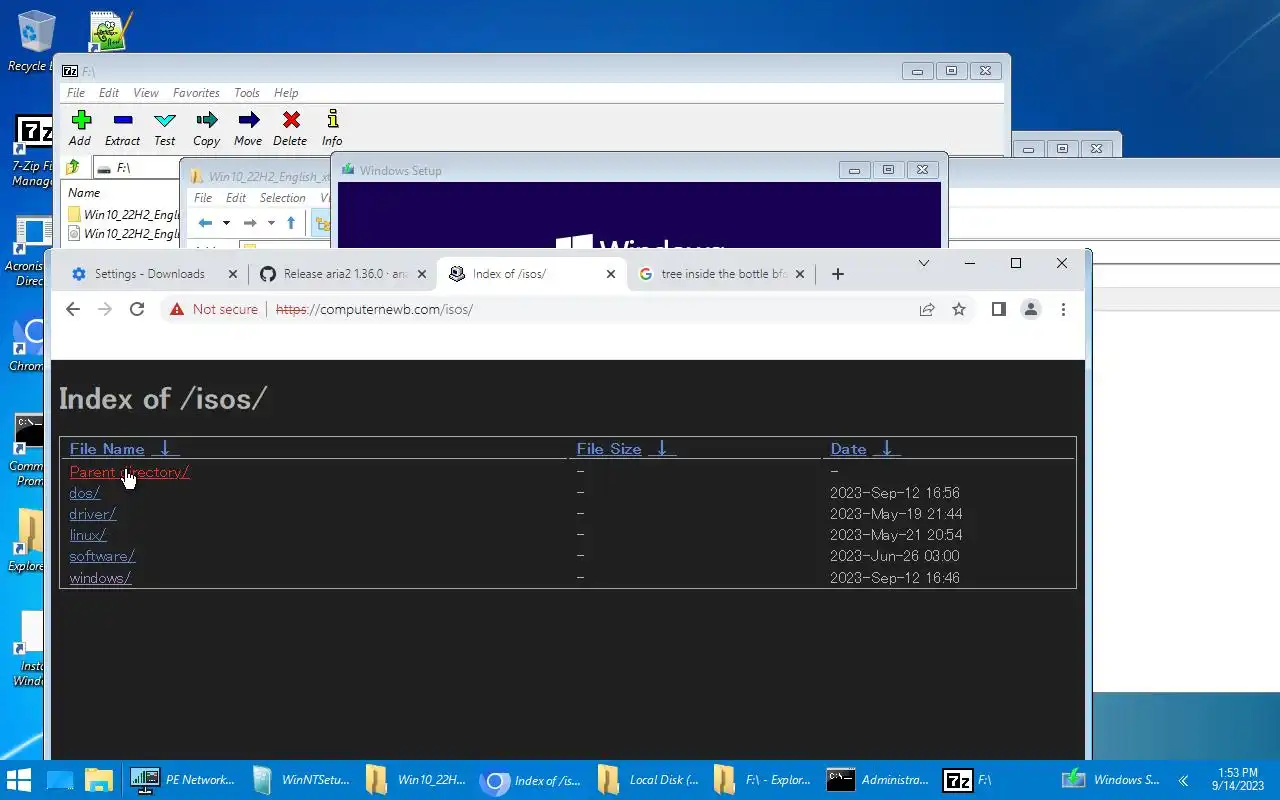Open the back history dropdown in the explorer window
The image size is (1280, 800).
(x=226, y=223)
